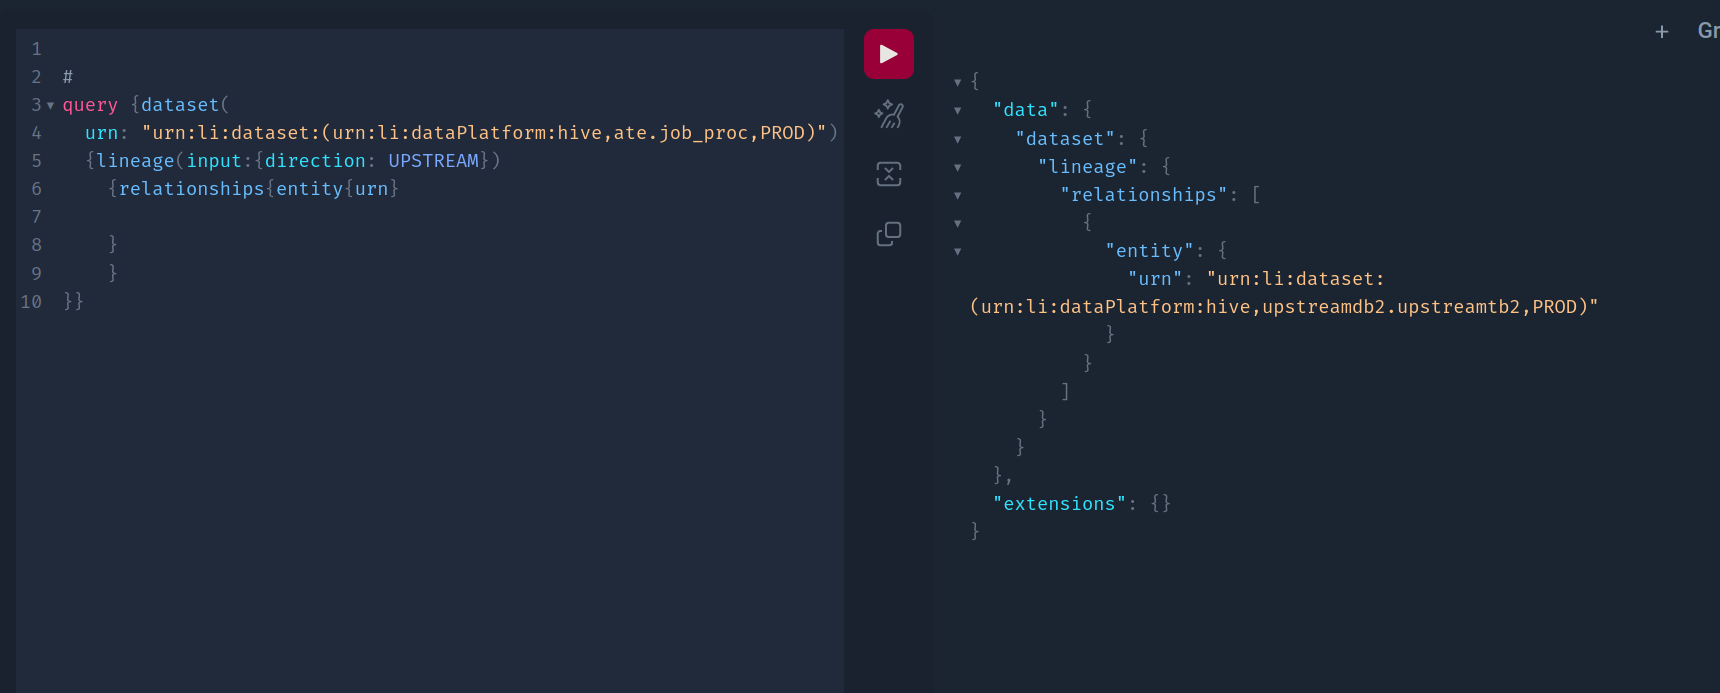Select the "extensions" key in response
The image size is (1720, 693).
pos(1059,504)
